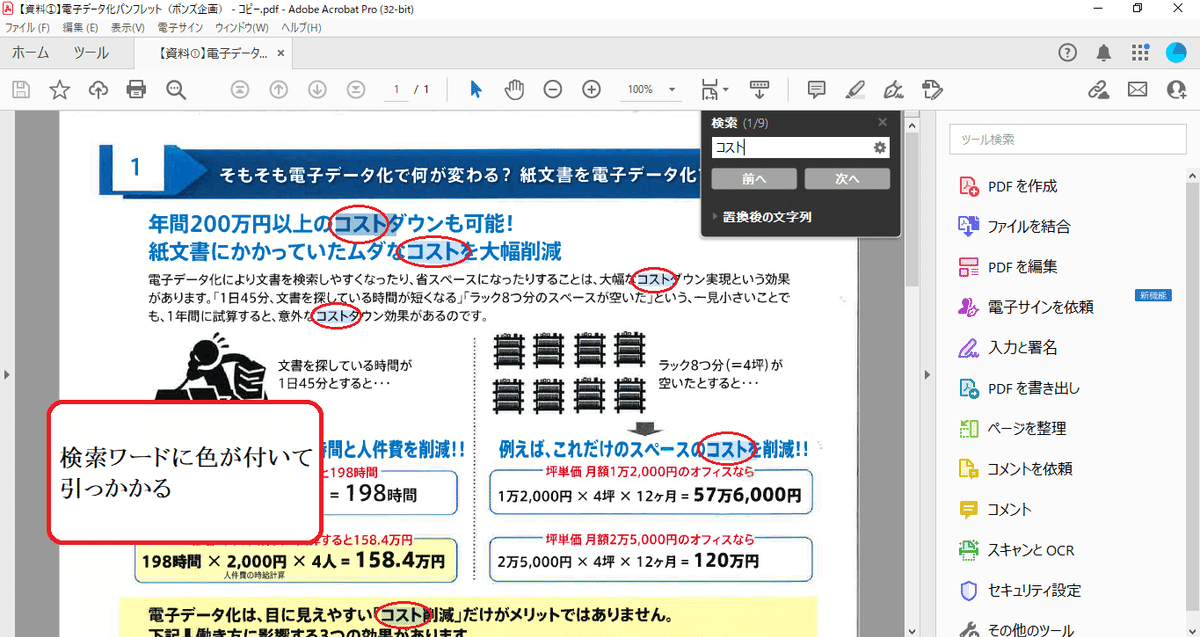Open PDFを書き出し tool
1200x637 pixels.
1019,388
